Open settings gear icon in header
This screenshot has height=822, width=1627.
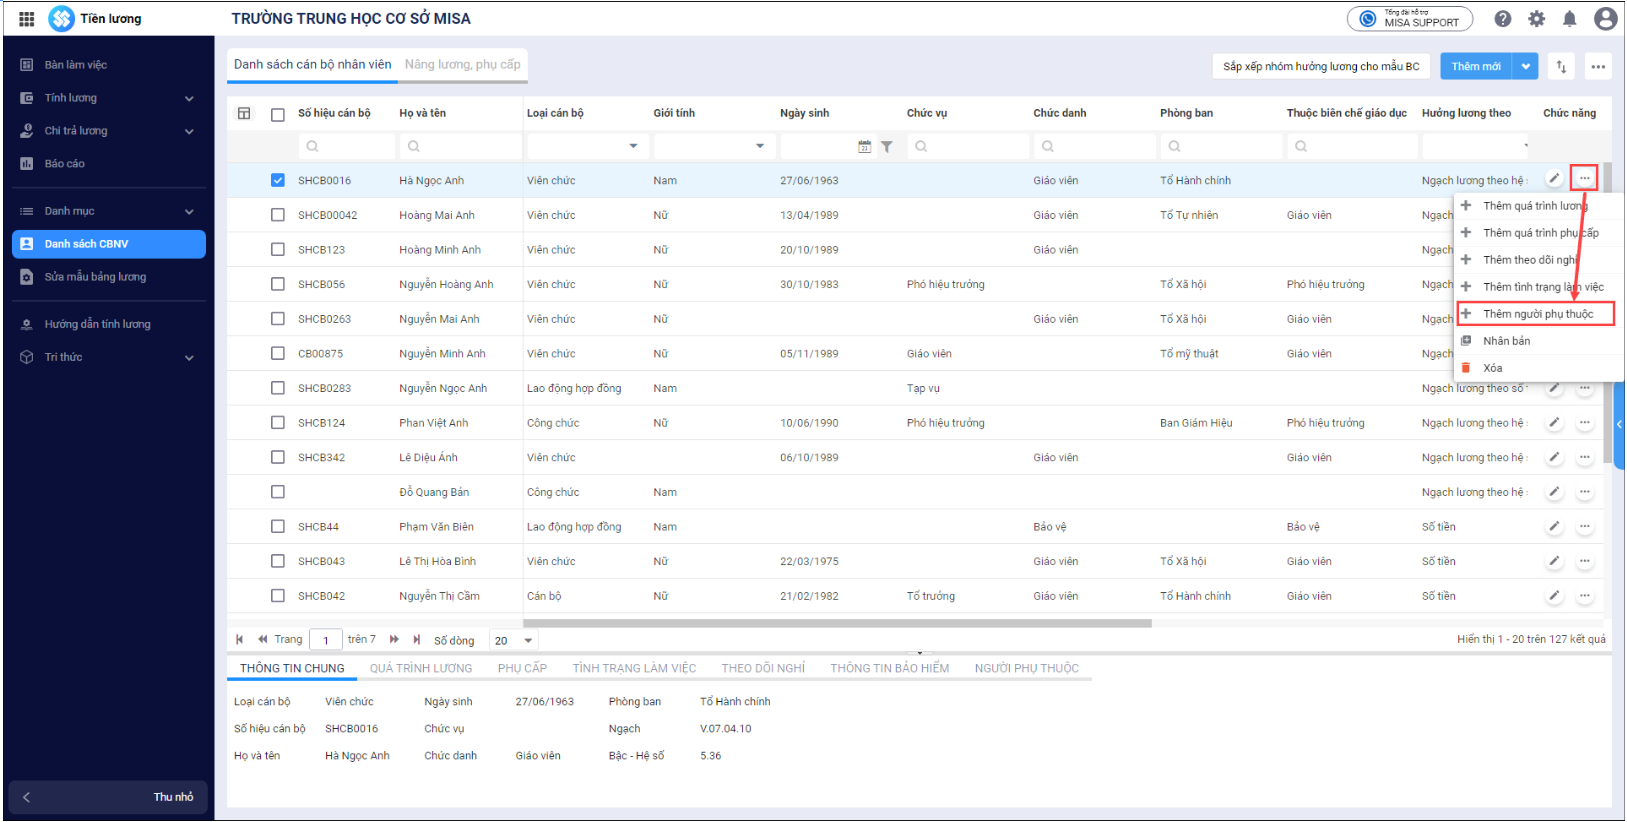coord(1536,19)
